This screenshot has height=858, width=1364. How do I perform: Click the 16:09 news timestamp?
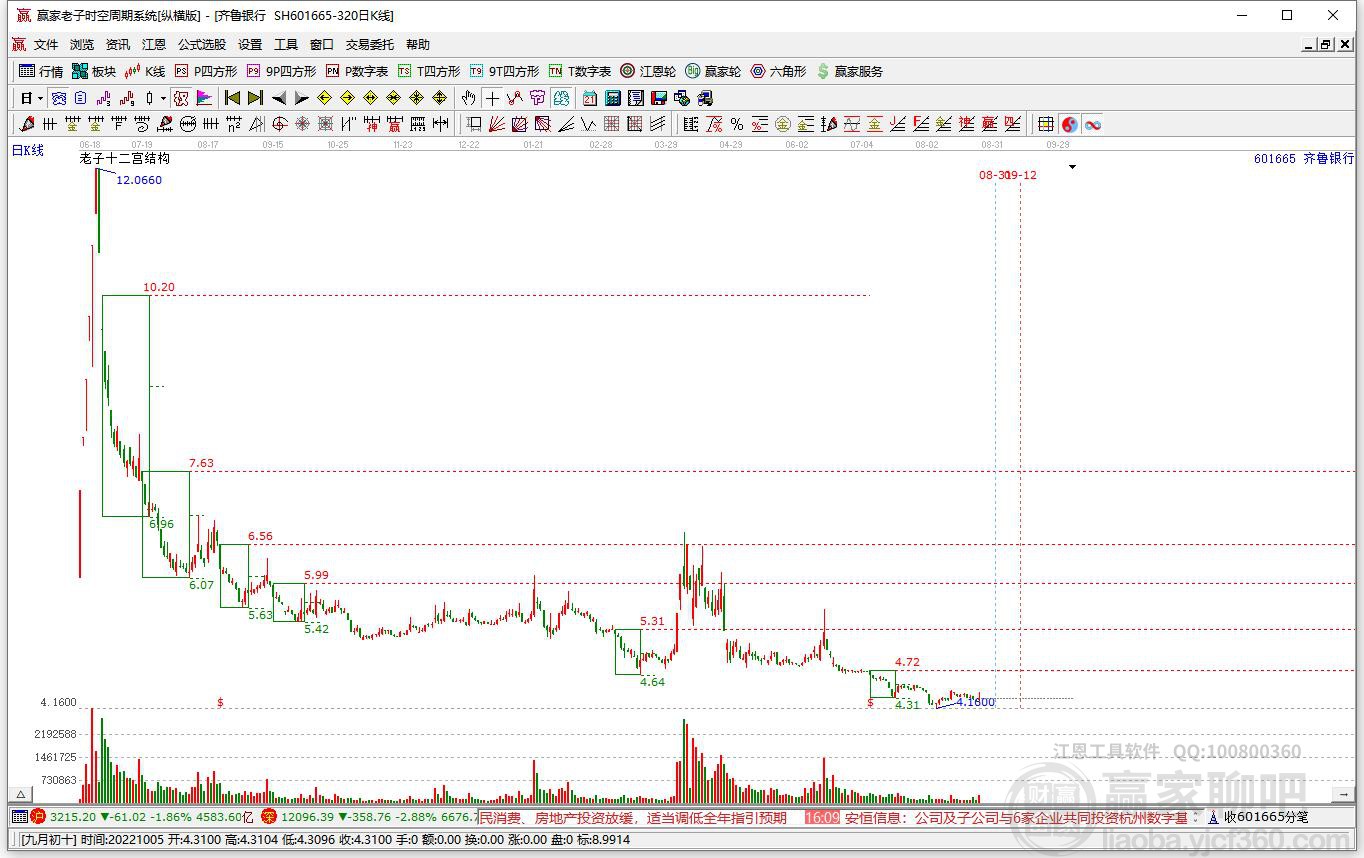click(822, 817)
